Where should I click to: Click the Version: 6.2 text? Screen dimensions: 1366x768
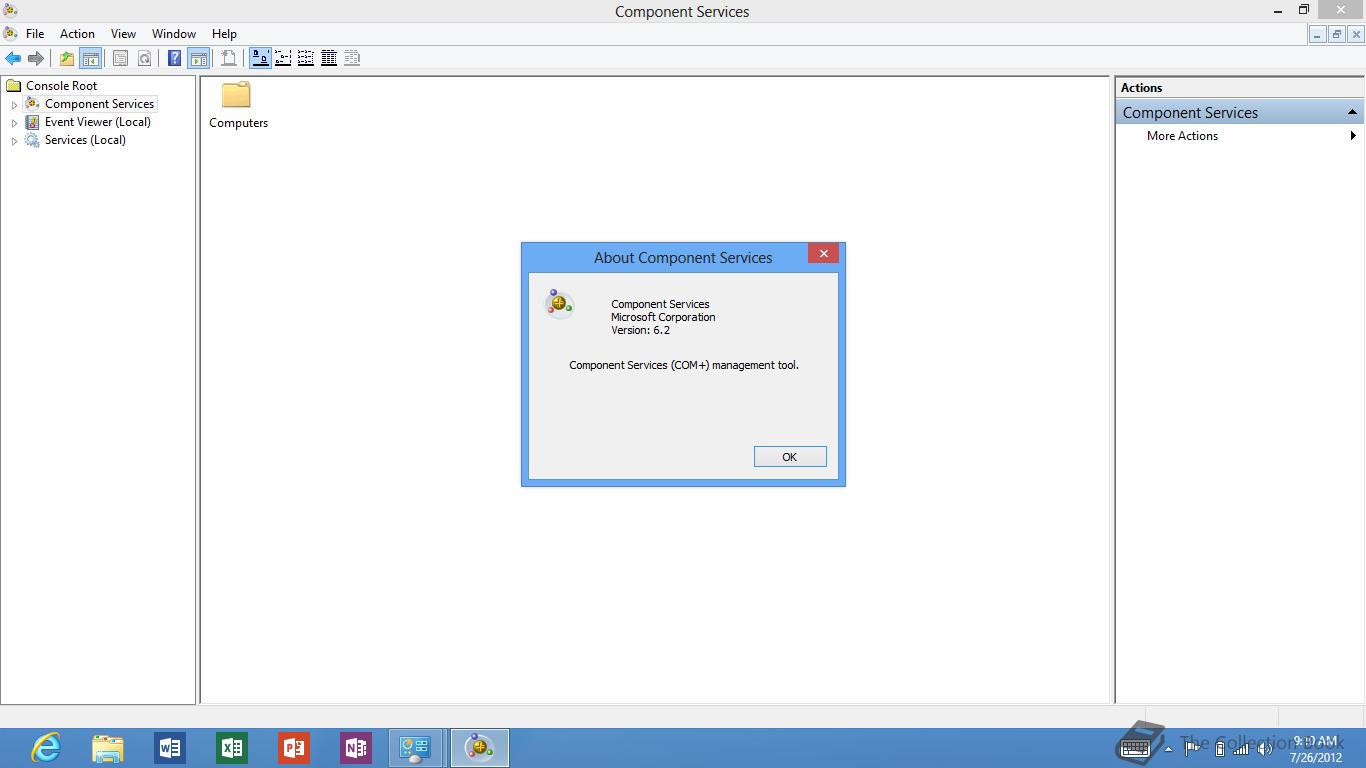point(640,330)
